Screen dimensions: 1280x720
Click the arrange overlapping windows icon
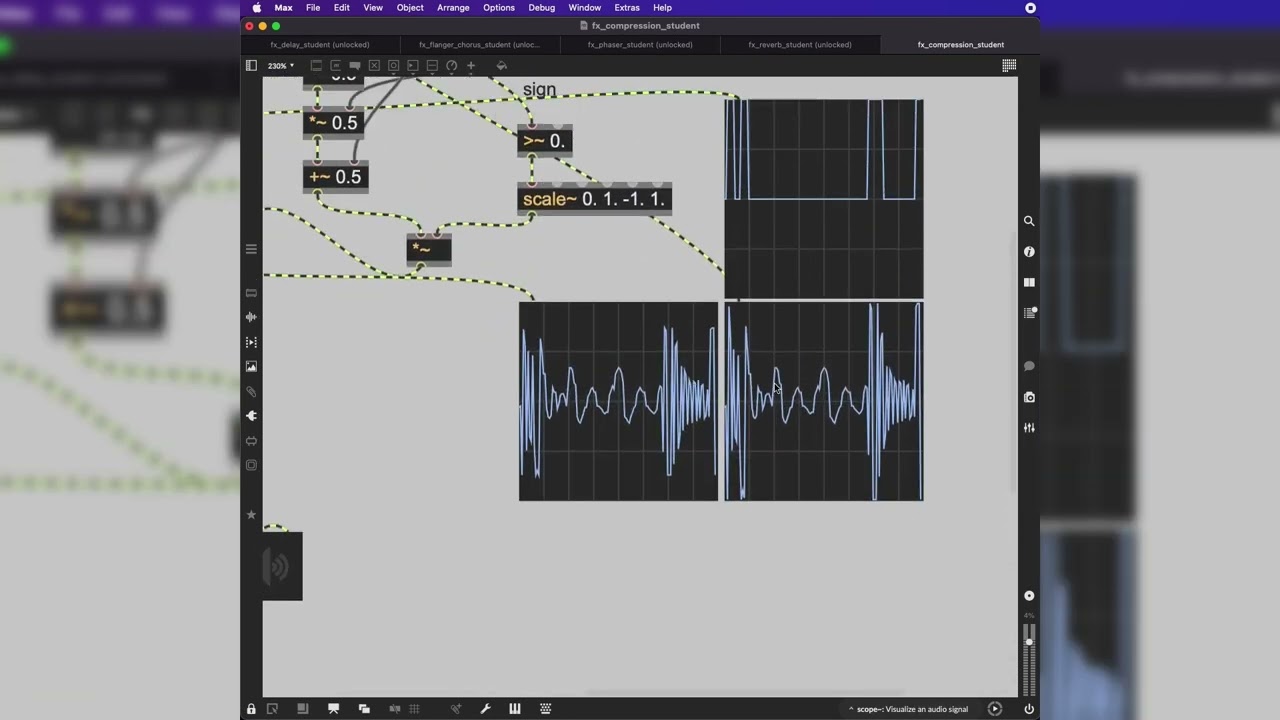[364, 709]
